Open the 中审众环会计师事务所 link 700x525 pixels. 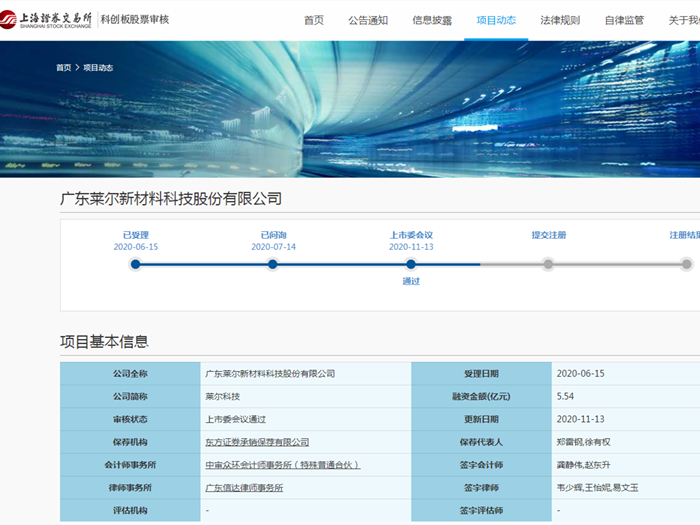tap(283, 465)
